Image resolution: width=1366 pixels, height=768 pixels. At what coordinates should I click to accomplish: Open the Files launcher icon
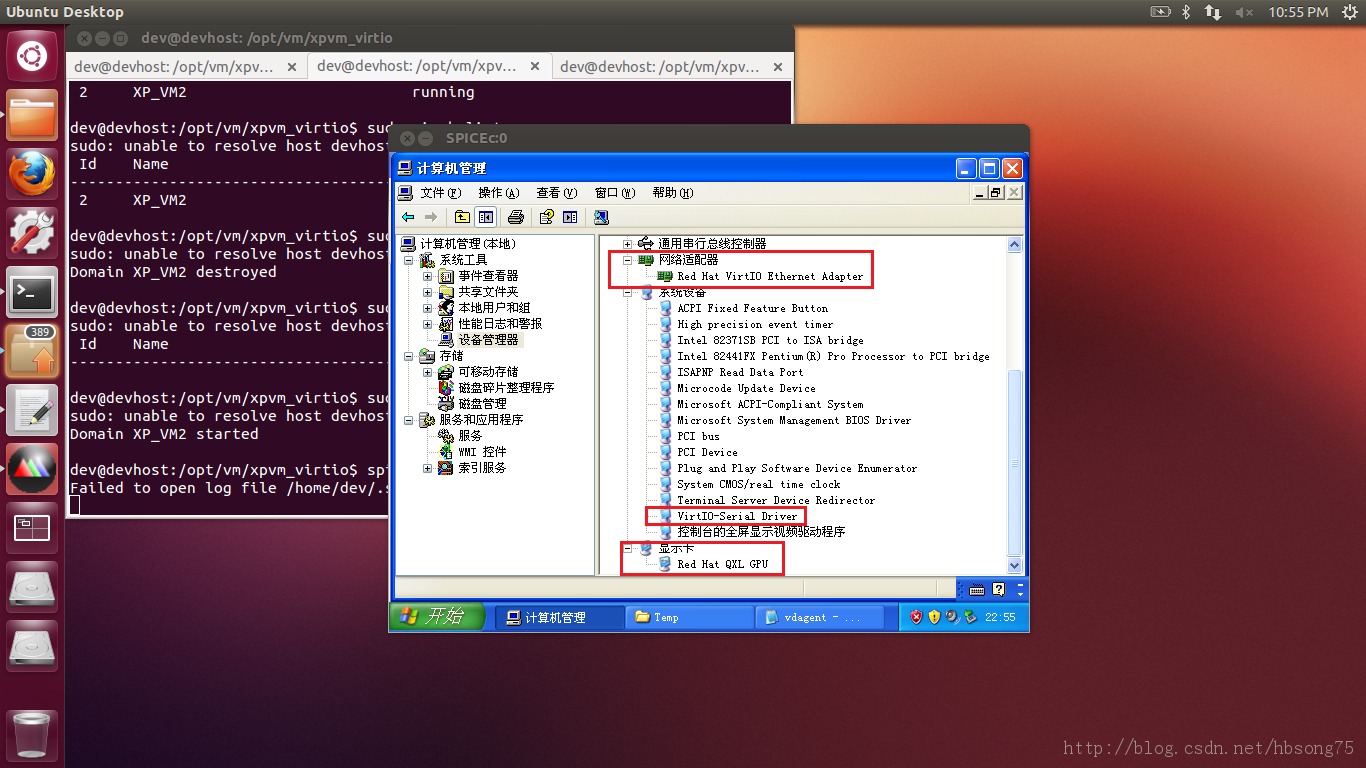click(x=32, y=115)
